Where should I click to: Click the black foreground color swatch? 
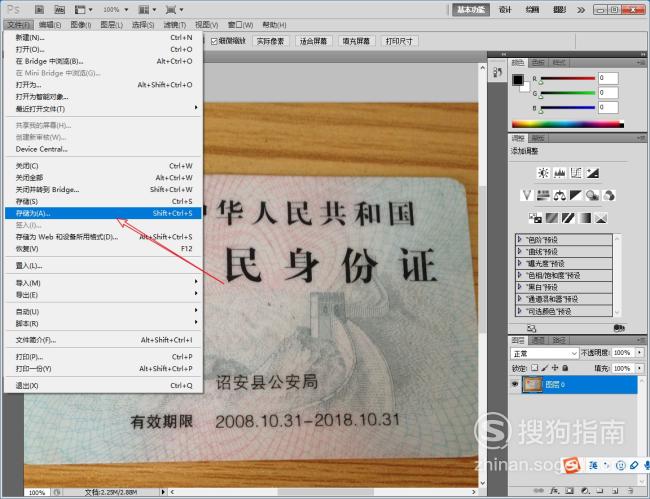[517, 80]
